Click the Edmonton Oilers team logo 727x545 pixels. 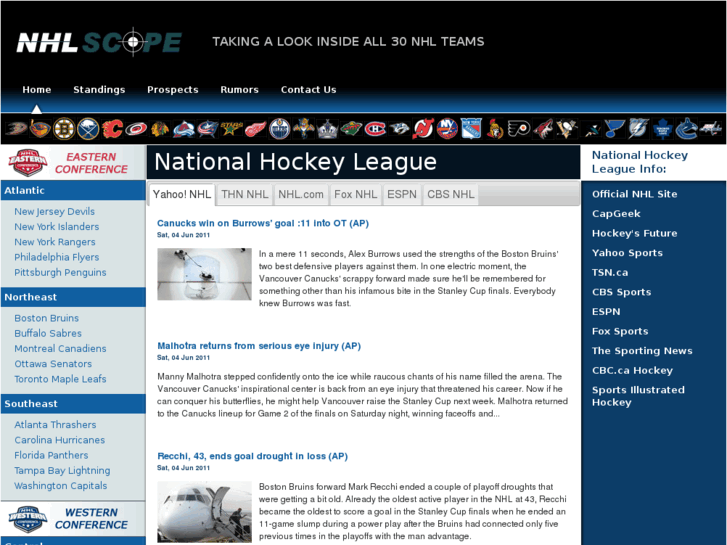click(280, 128)
